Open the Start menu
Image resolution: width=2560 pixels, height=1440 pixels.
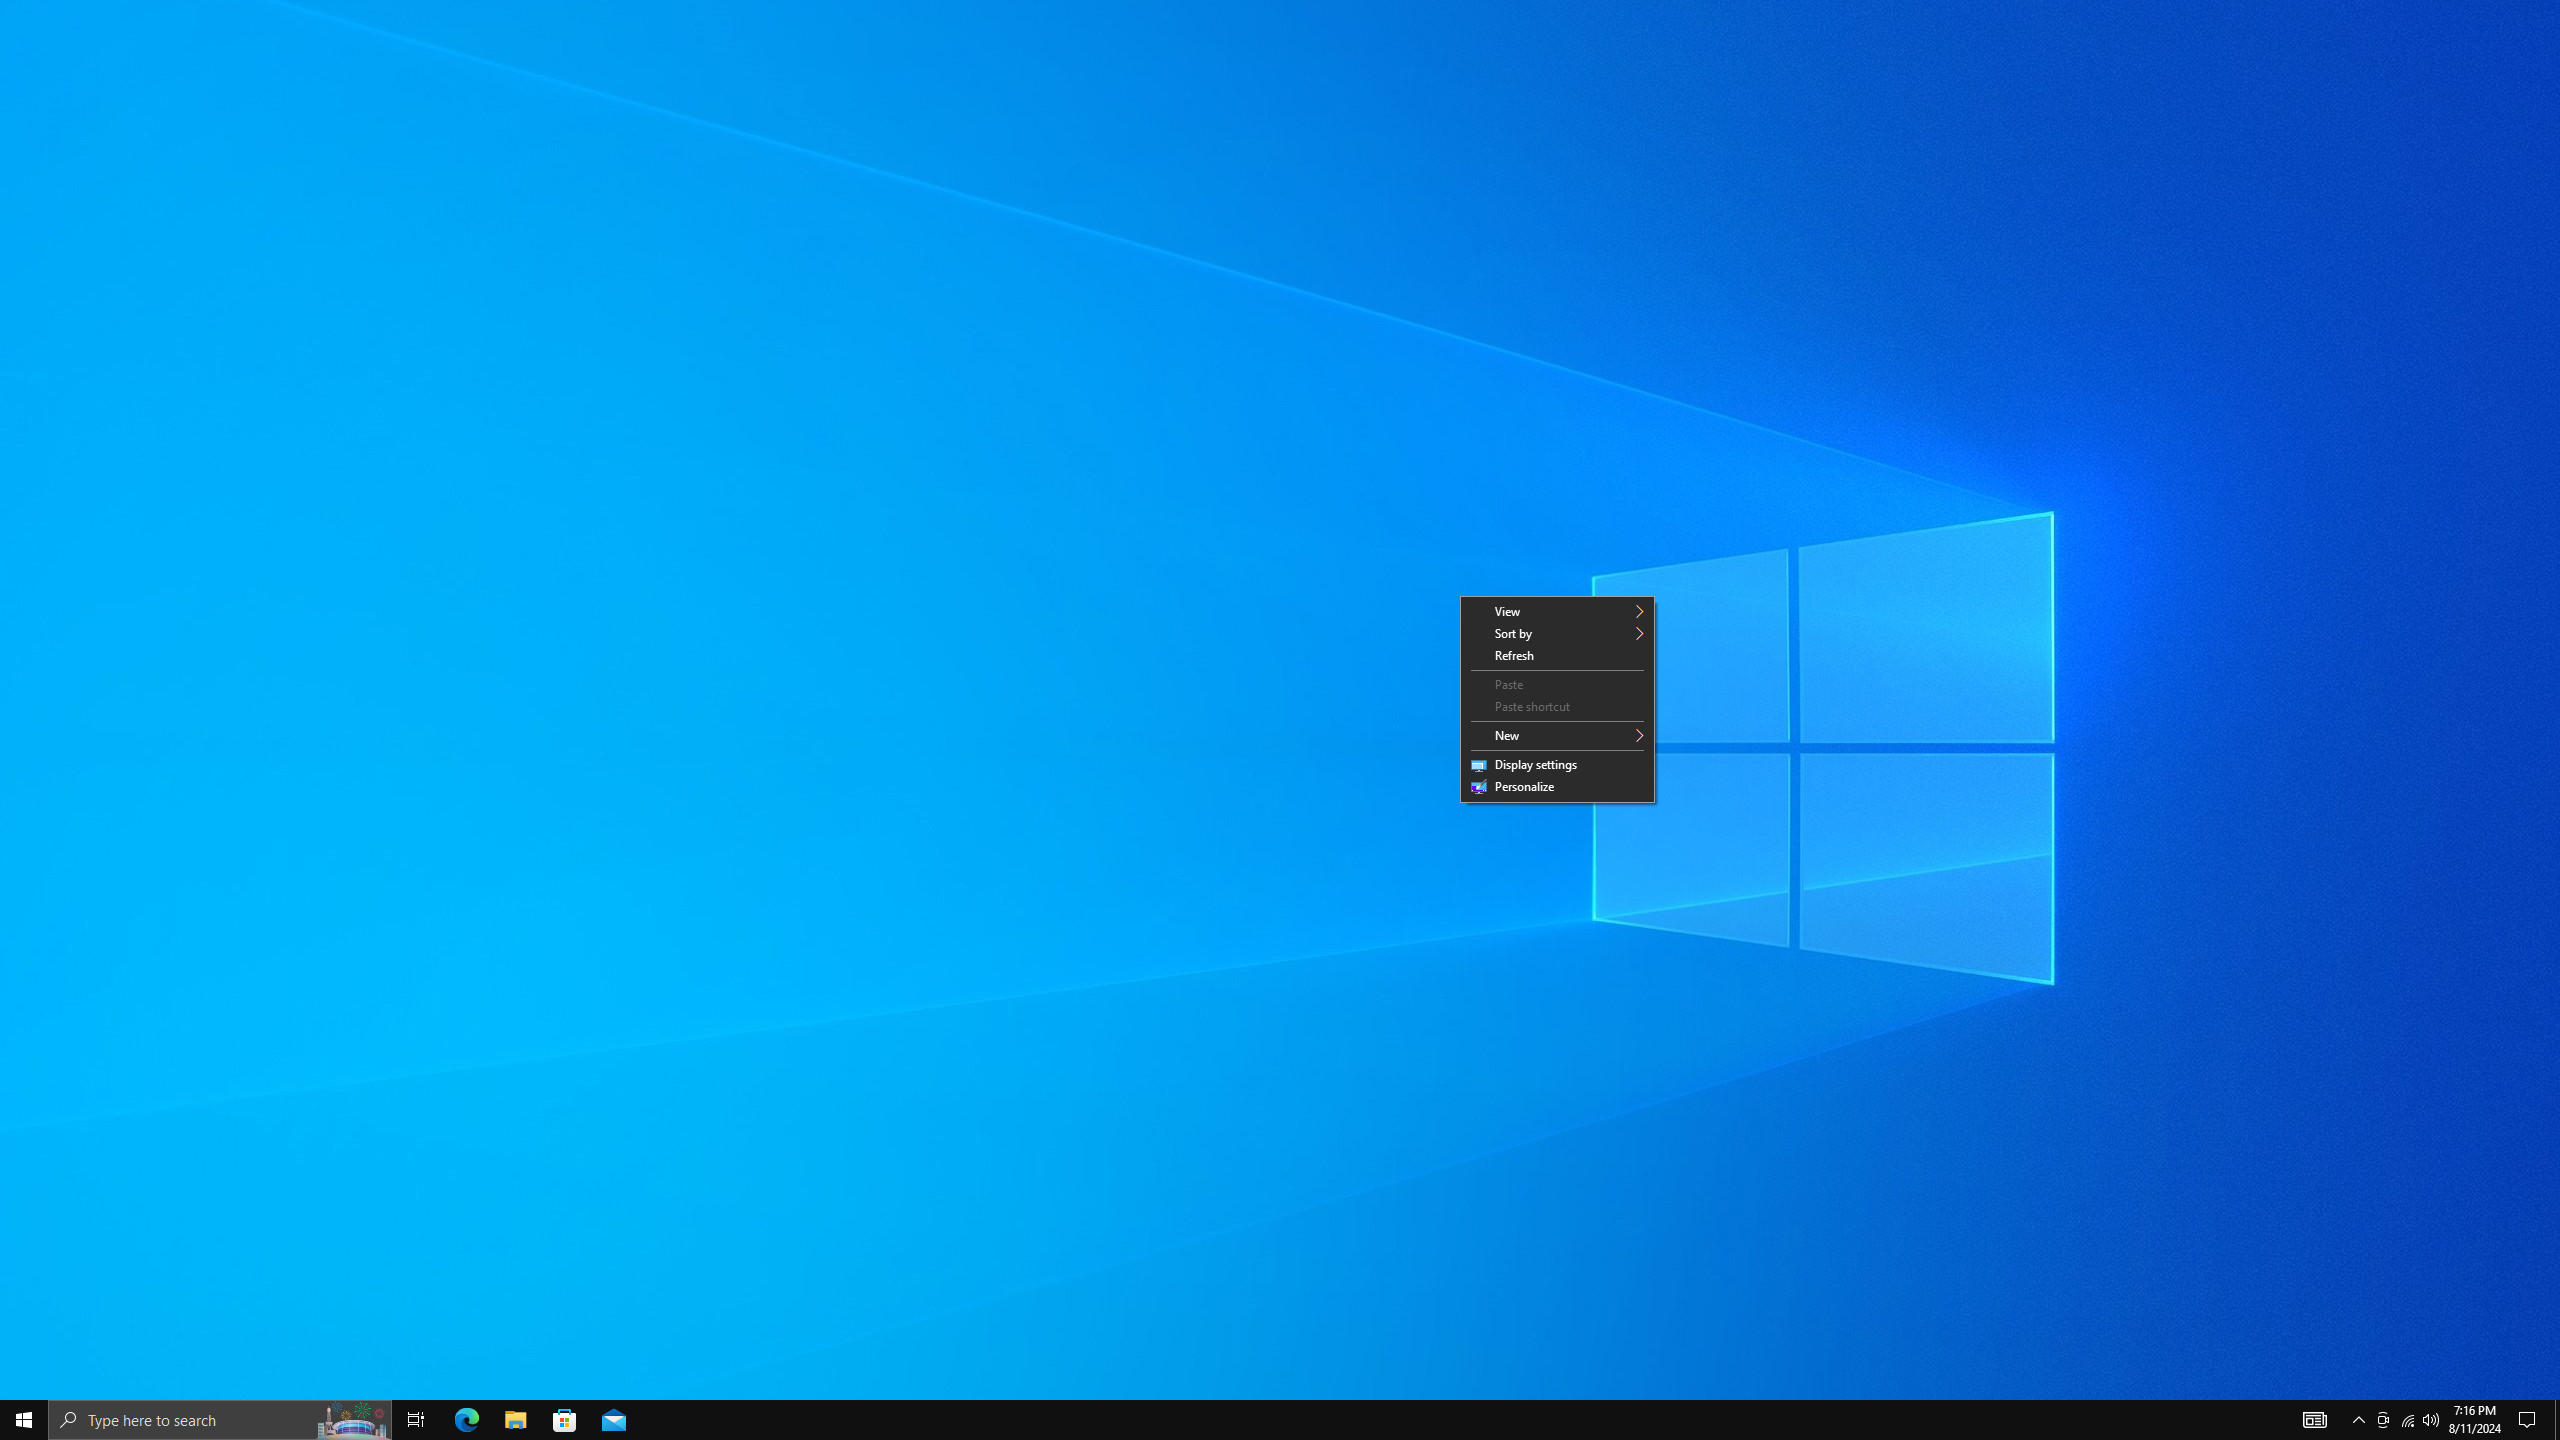(24, 1419)
